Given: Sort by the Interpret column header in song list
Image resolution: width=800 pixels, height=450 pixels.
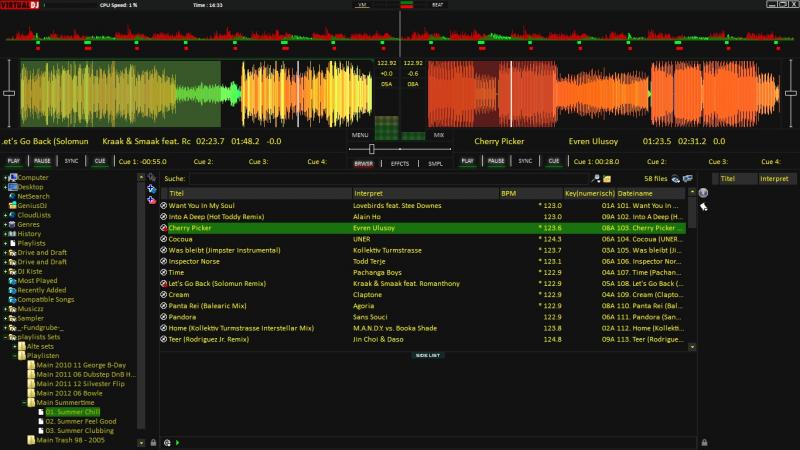Looking at the screenshot, I should tap(425, 193).
